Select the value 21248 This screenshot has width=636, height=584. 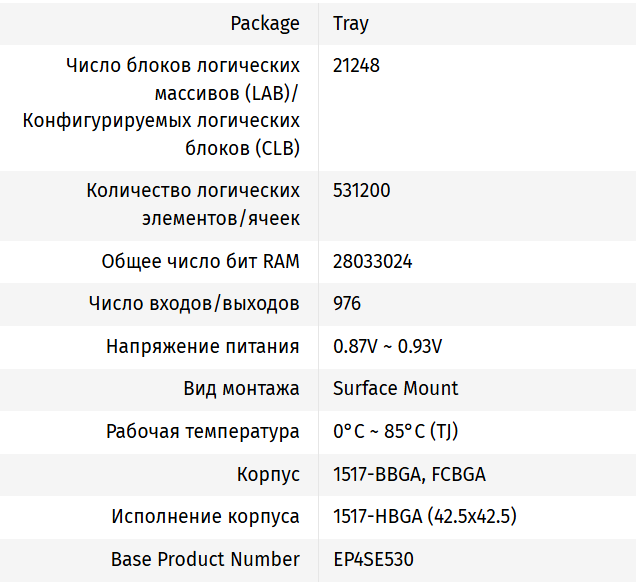pyautogui.click(x=356, y=66)
